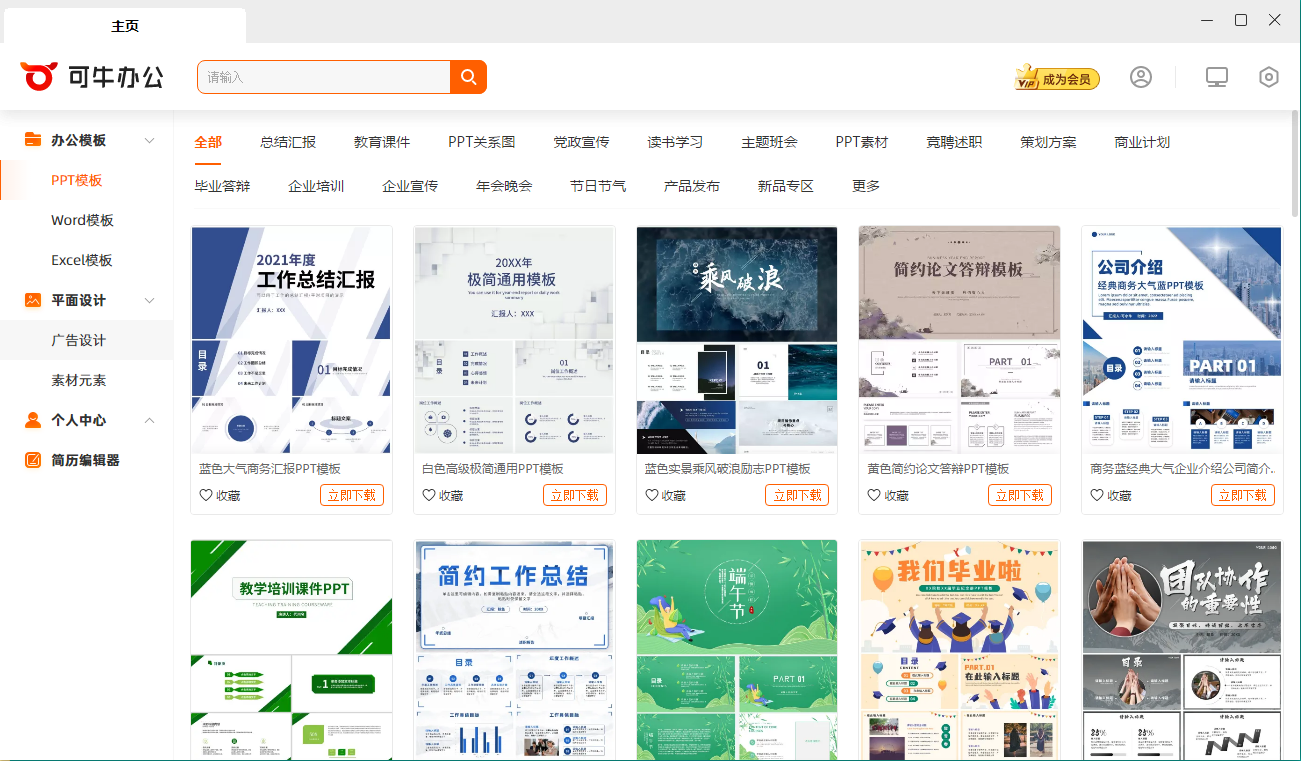Open Word模板 in the sidebar

pyautogui.click(x=82, y=220)
